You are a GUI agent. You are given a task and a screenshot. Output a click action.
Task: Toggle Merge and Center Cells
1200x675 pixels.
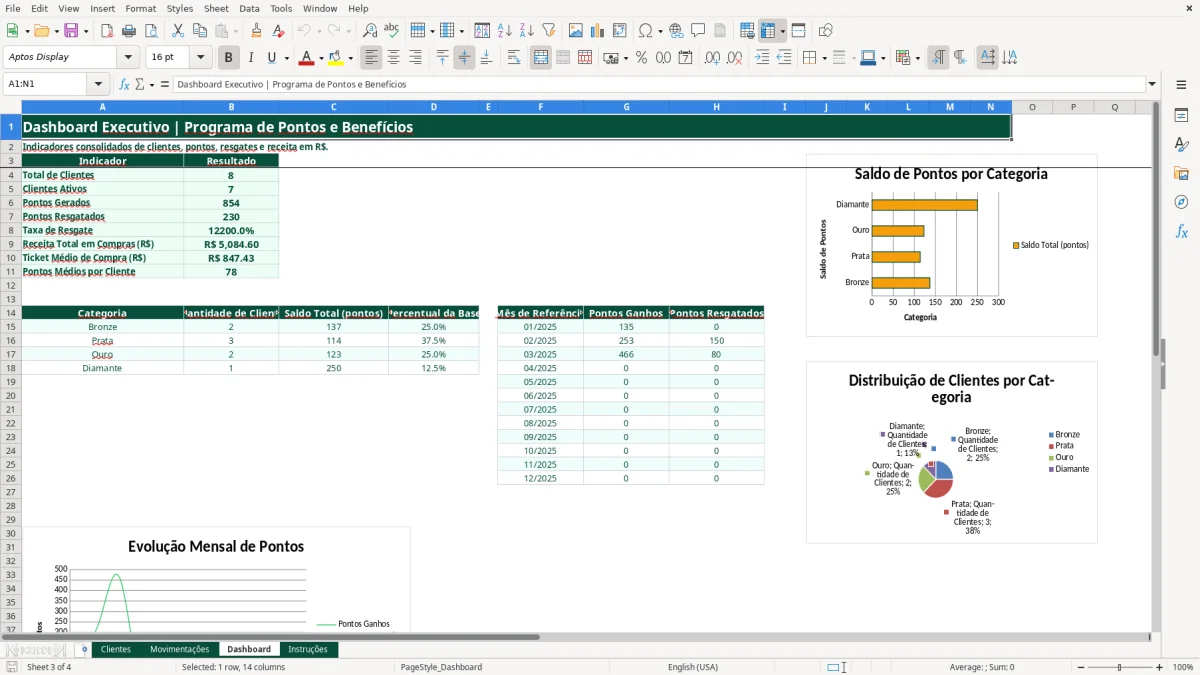[541, 58]
